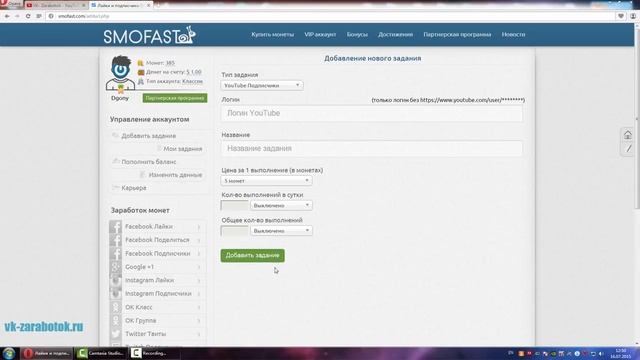Click the Название задания input field

point(371,149)
